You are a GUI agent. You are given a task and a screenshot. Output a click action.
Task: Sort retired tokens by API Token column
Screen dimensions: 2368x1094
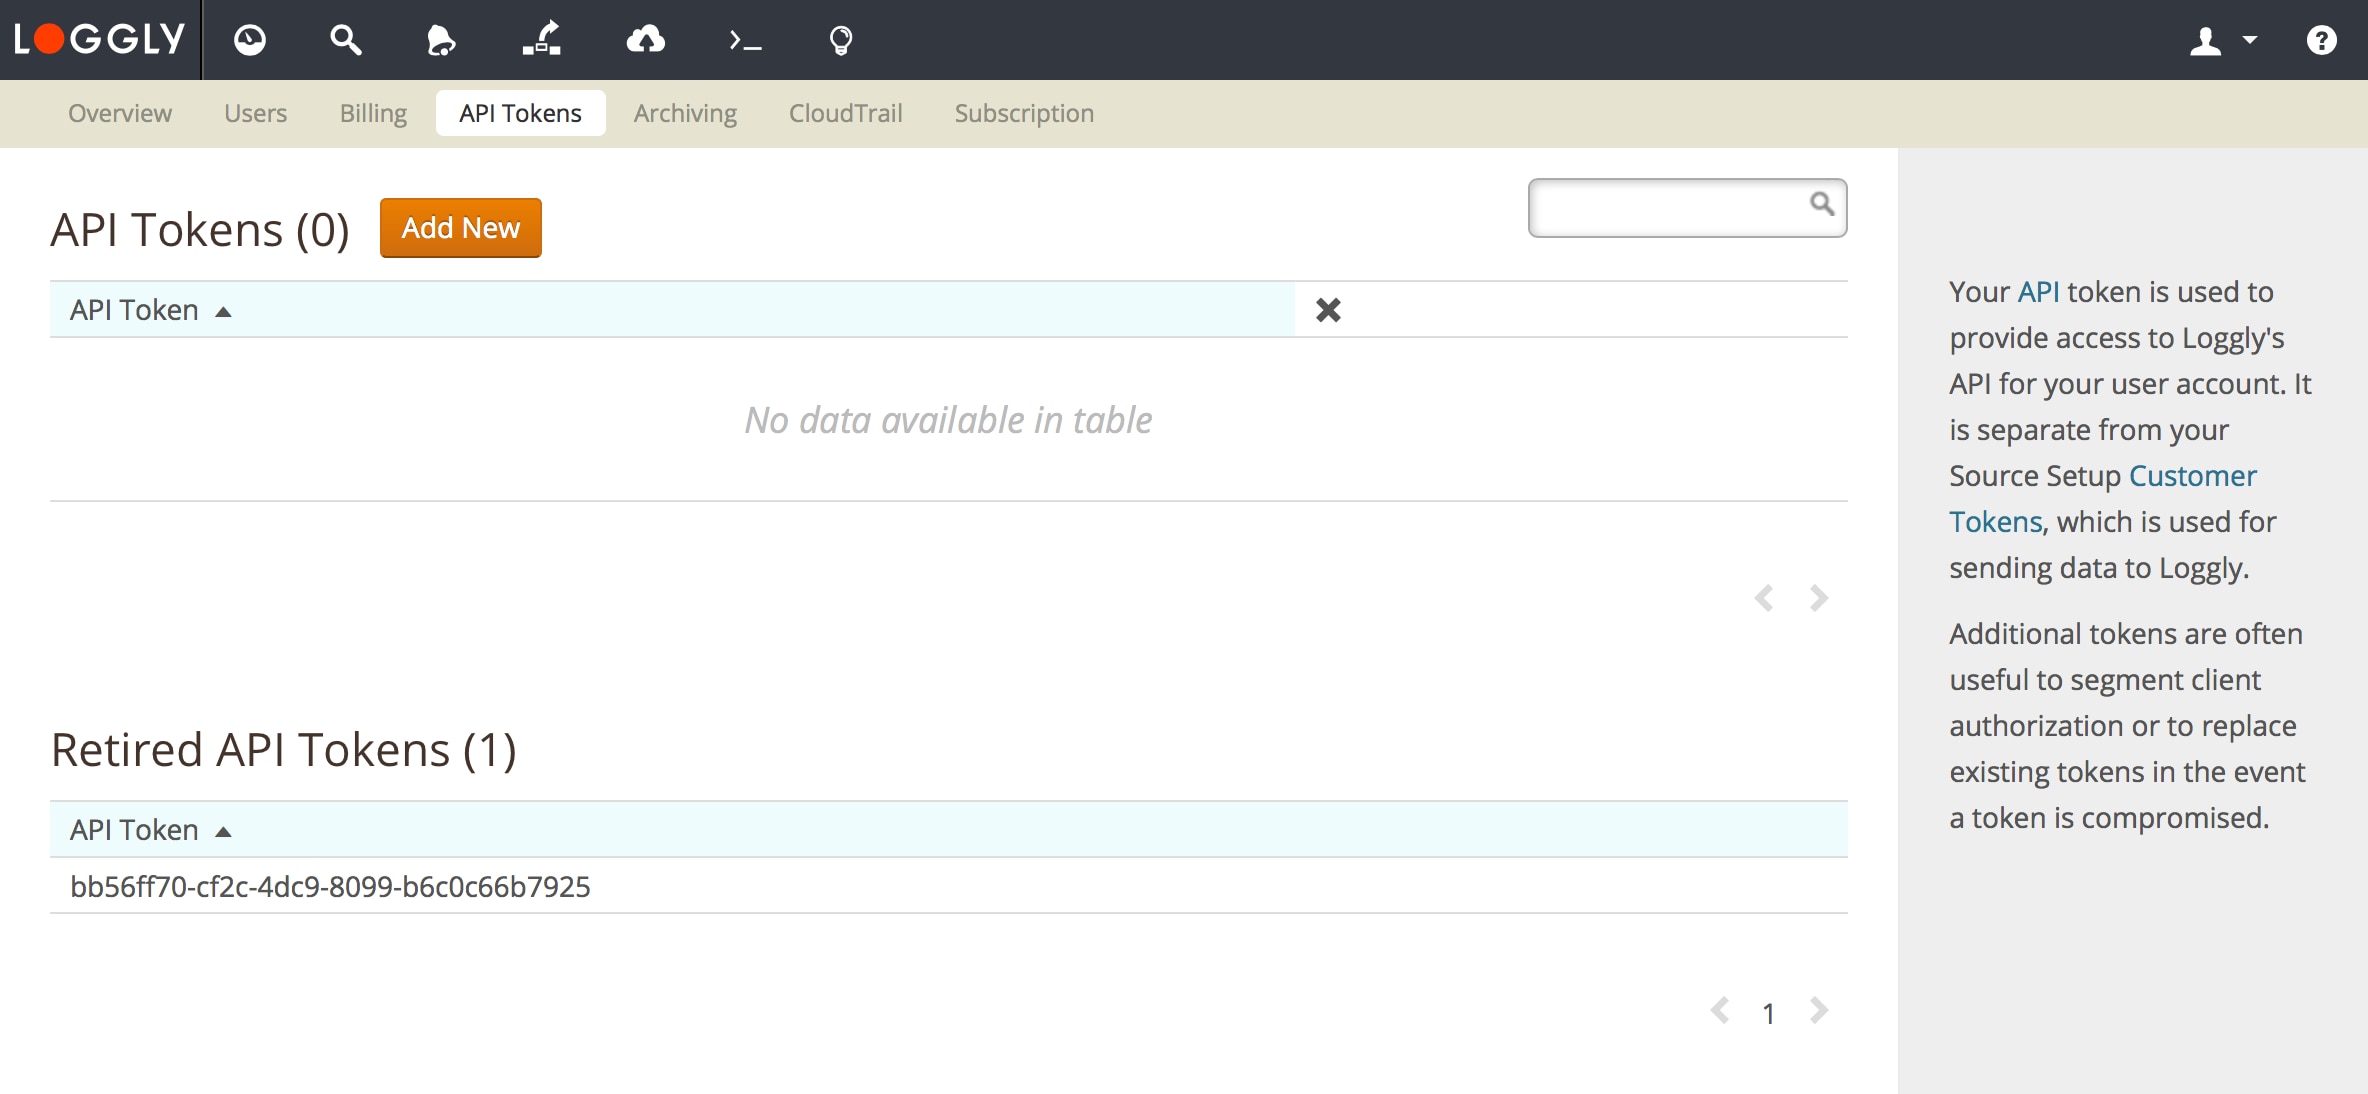(x=150, y=830)
